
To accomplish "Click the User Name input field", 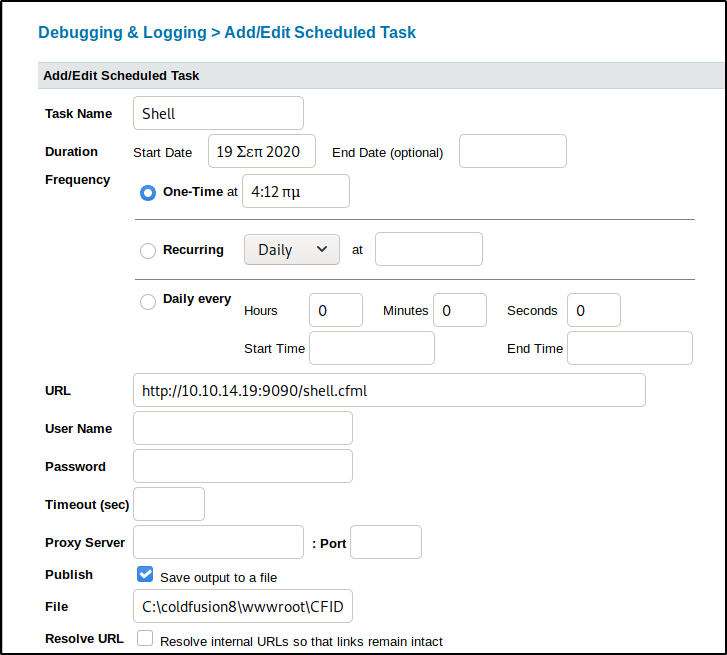I will (x=243, y=428).
